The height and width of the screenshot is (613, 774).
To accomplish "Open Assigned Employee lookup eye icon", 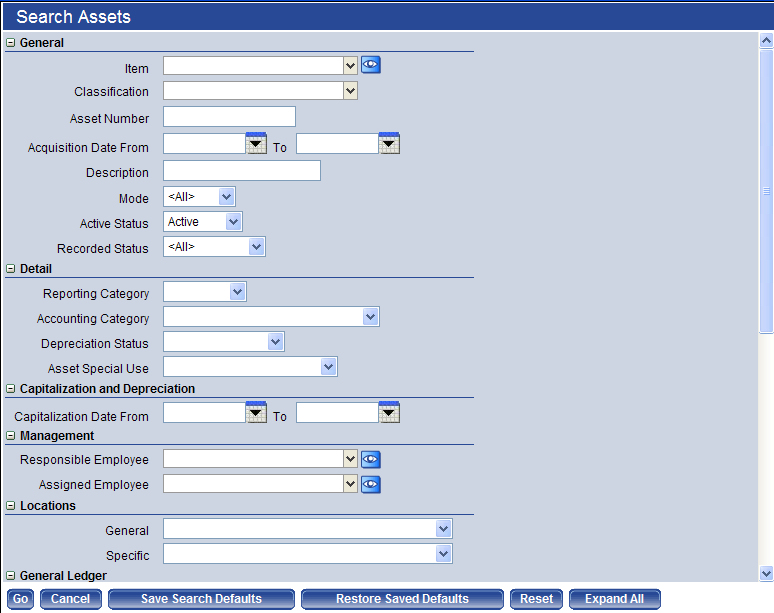I will click(371, 484).
